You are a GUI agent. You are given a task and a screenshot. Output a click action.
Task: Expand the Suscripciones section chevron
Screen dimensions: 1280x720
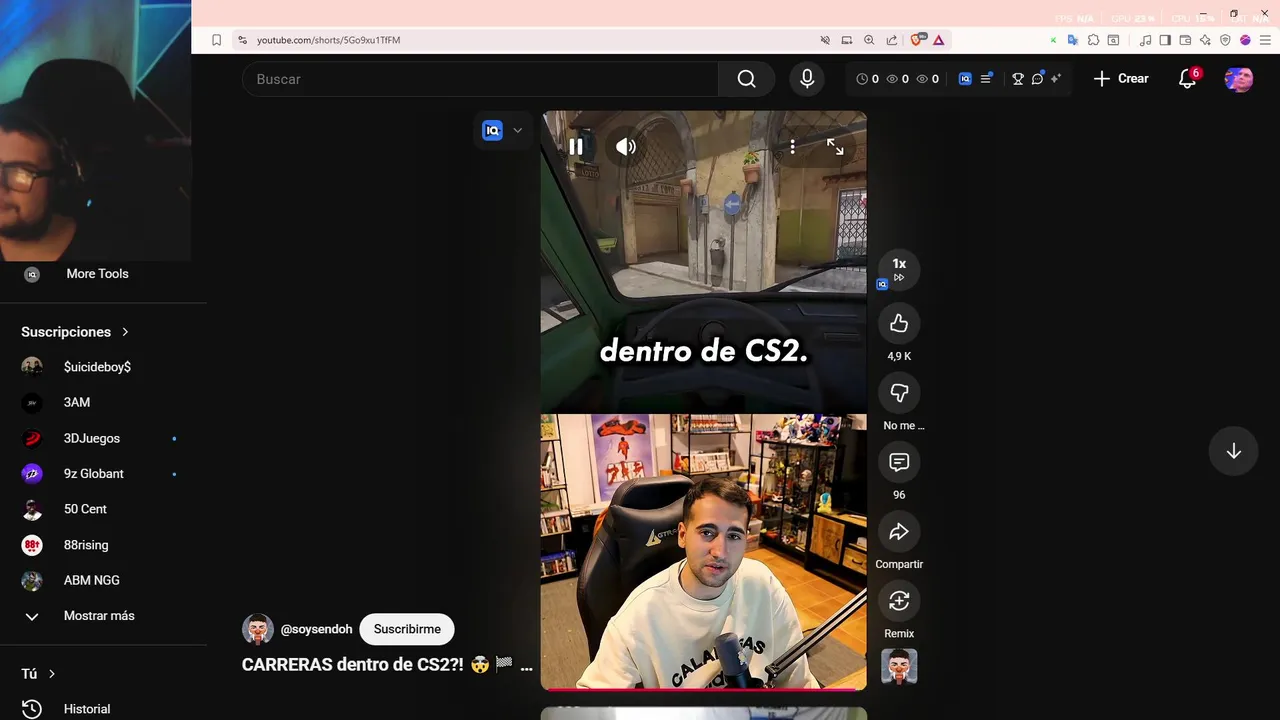pyautogui.click(x=125, y=332)
